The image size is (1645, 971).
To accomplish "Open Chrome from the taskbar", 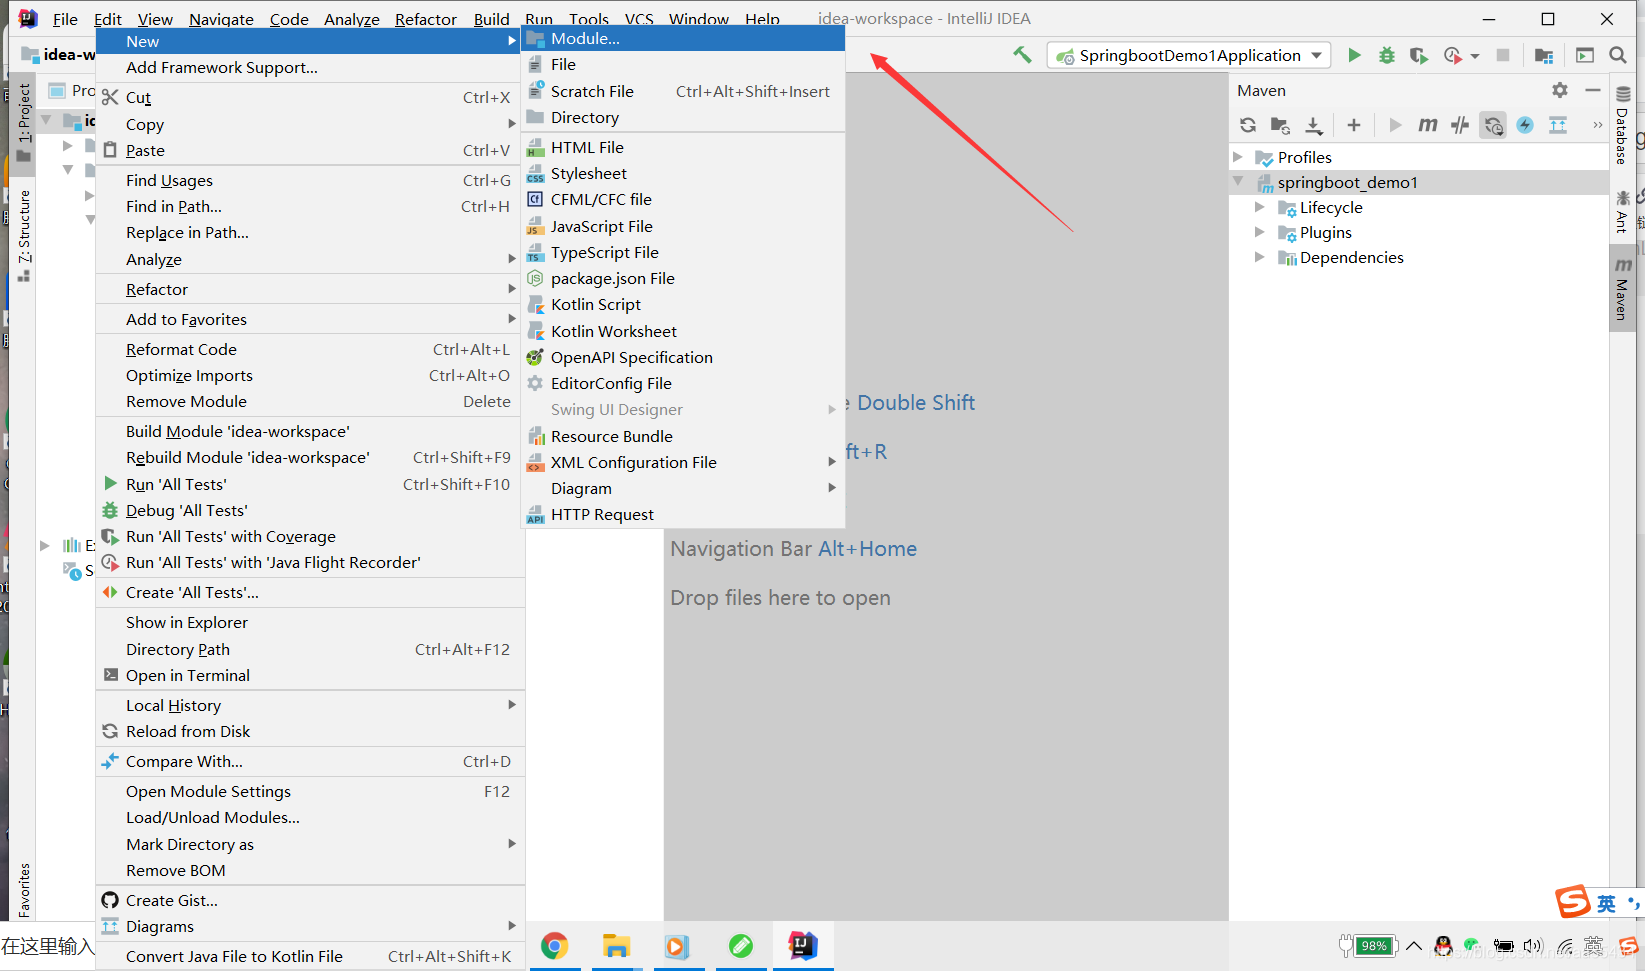I will [x=555, y=945].
